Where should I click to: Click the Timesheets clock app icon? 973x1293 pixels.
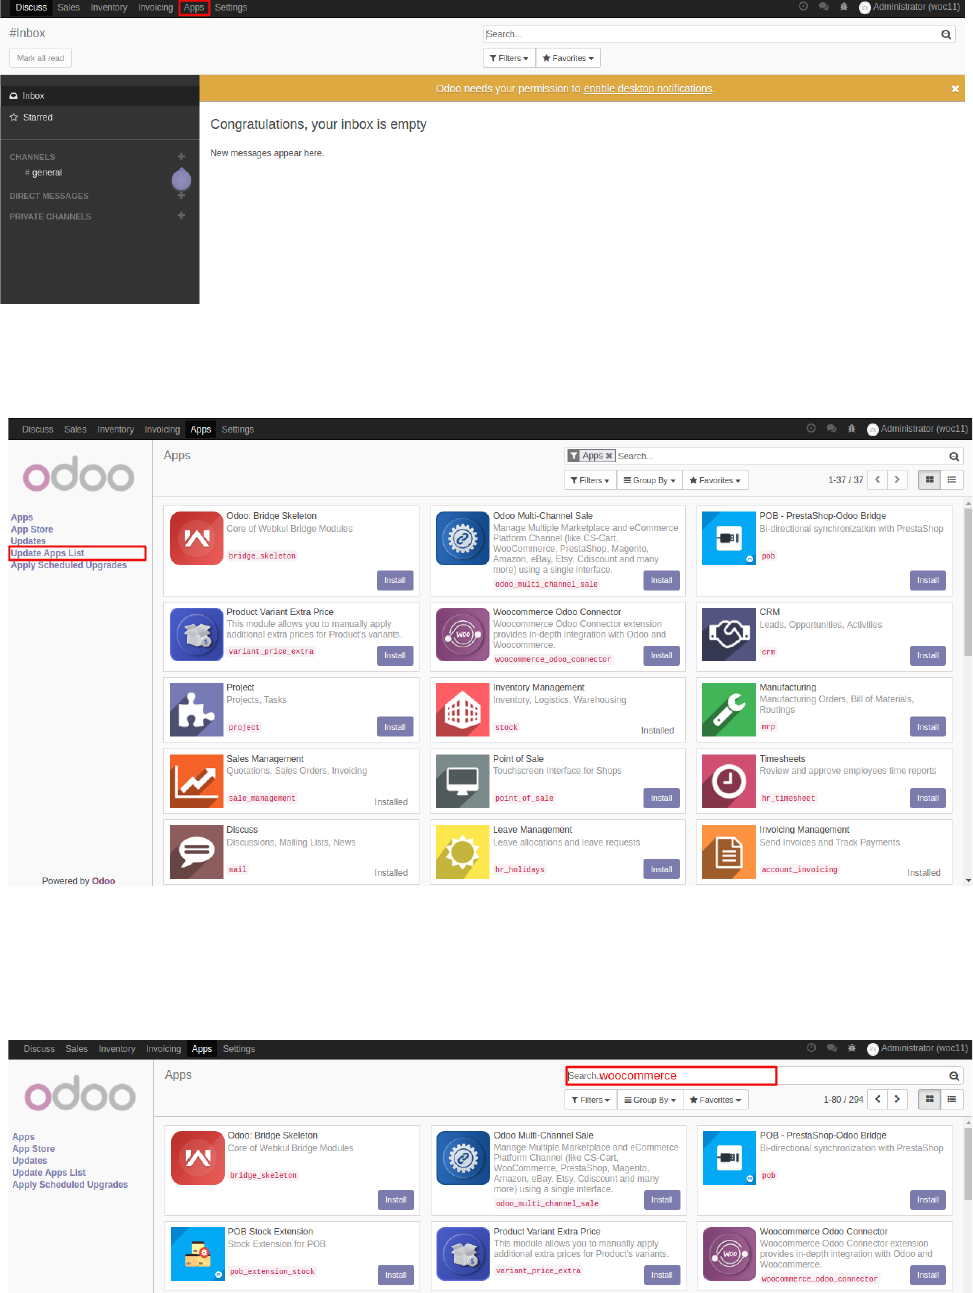728,781
